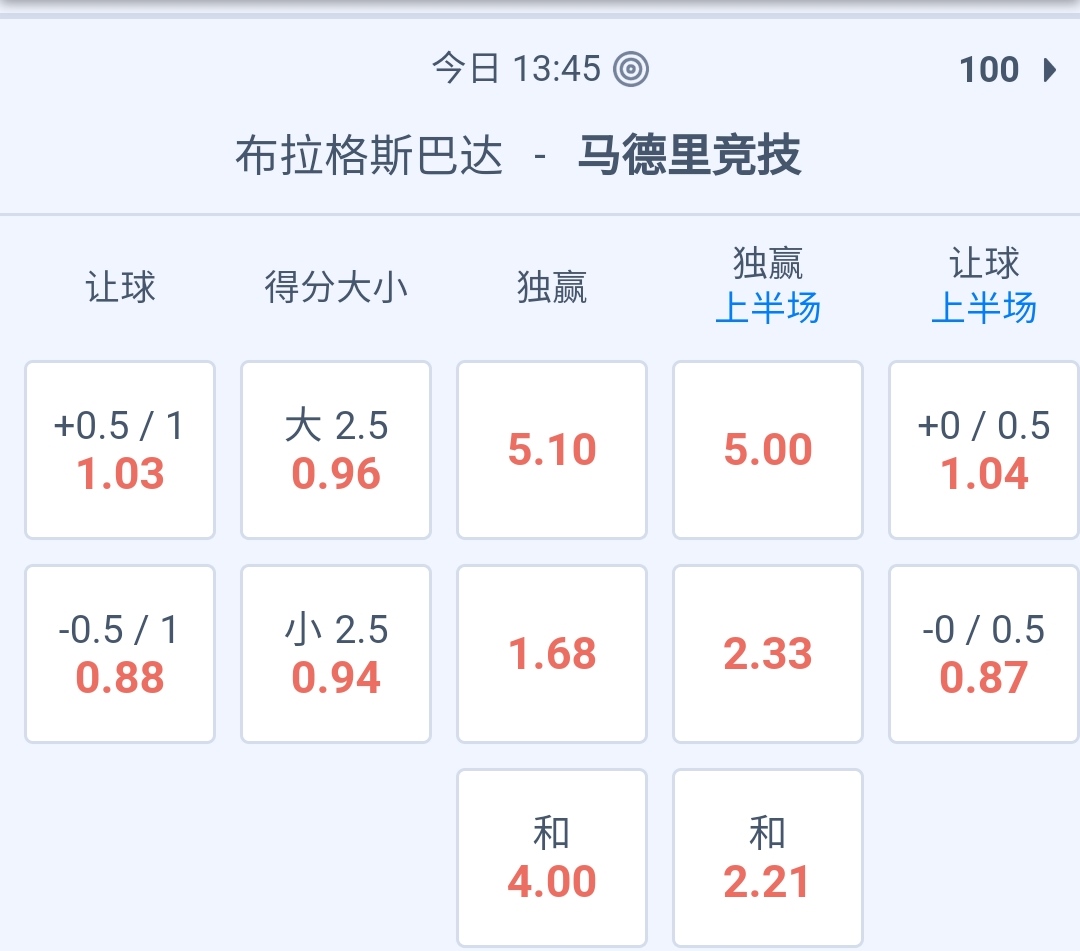
Task: Choose the full-time draw at 4.00
Action: [552, 857]
